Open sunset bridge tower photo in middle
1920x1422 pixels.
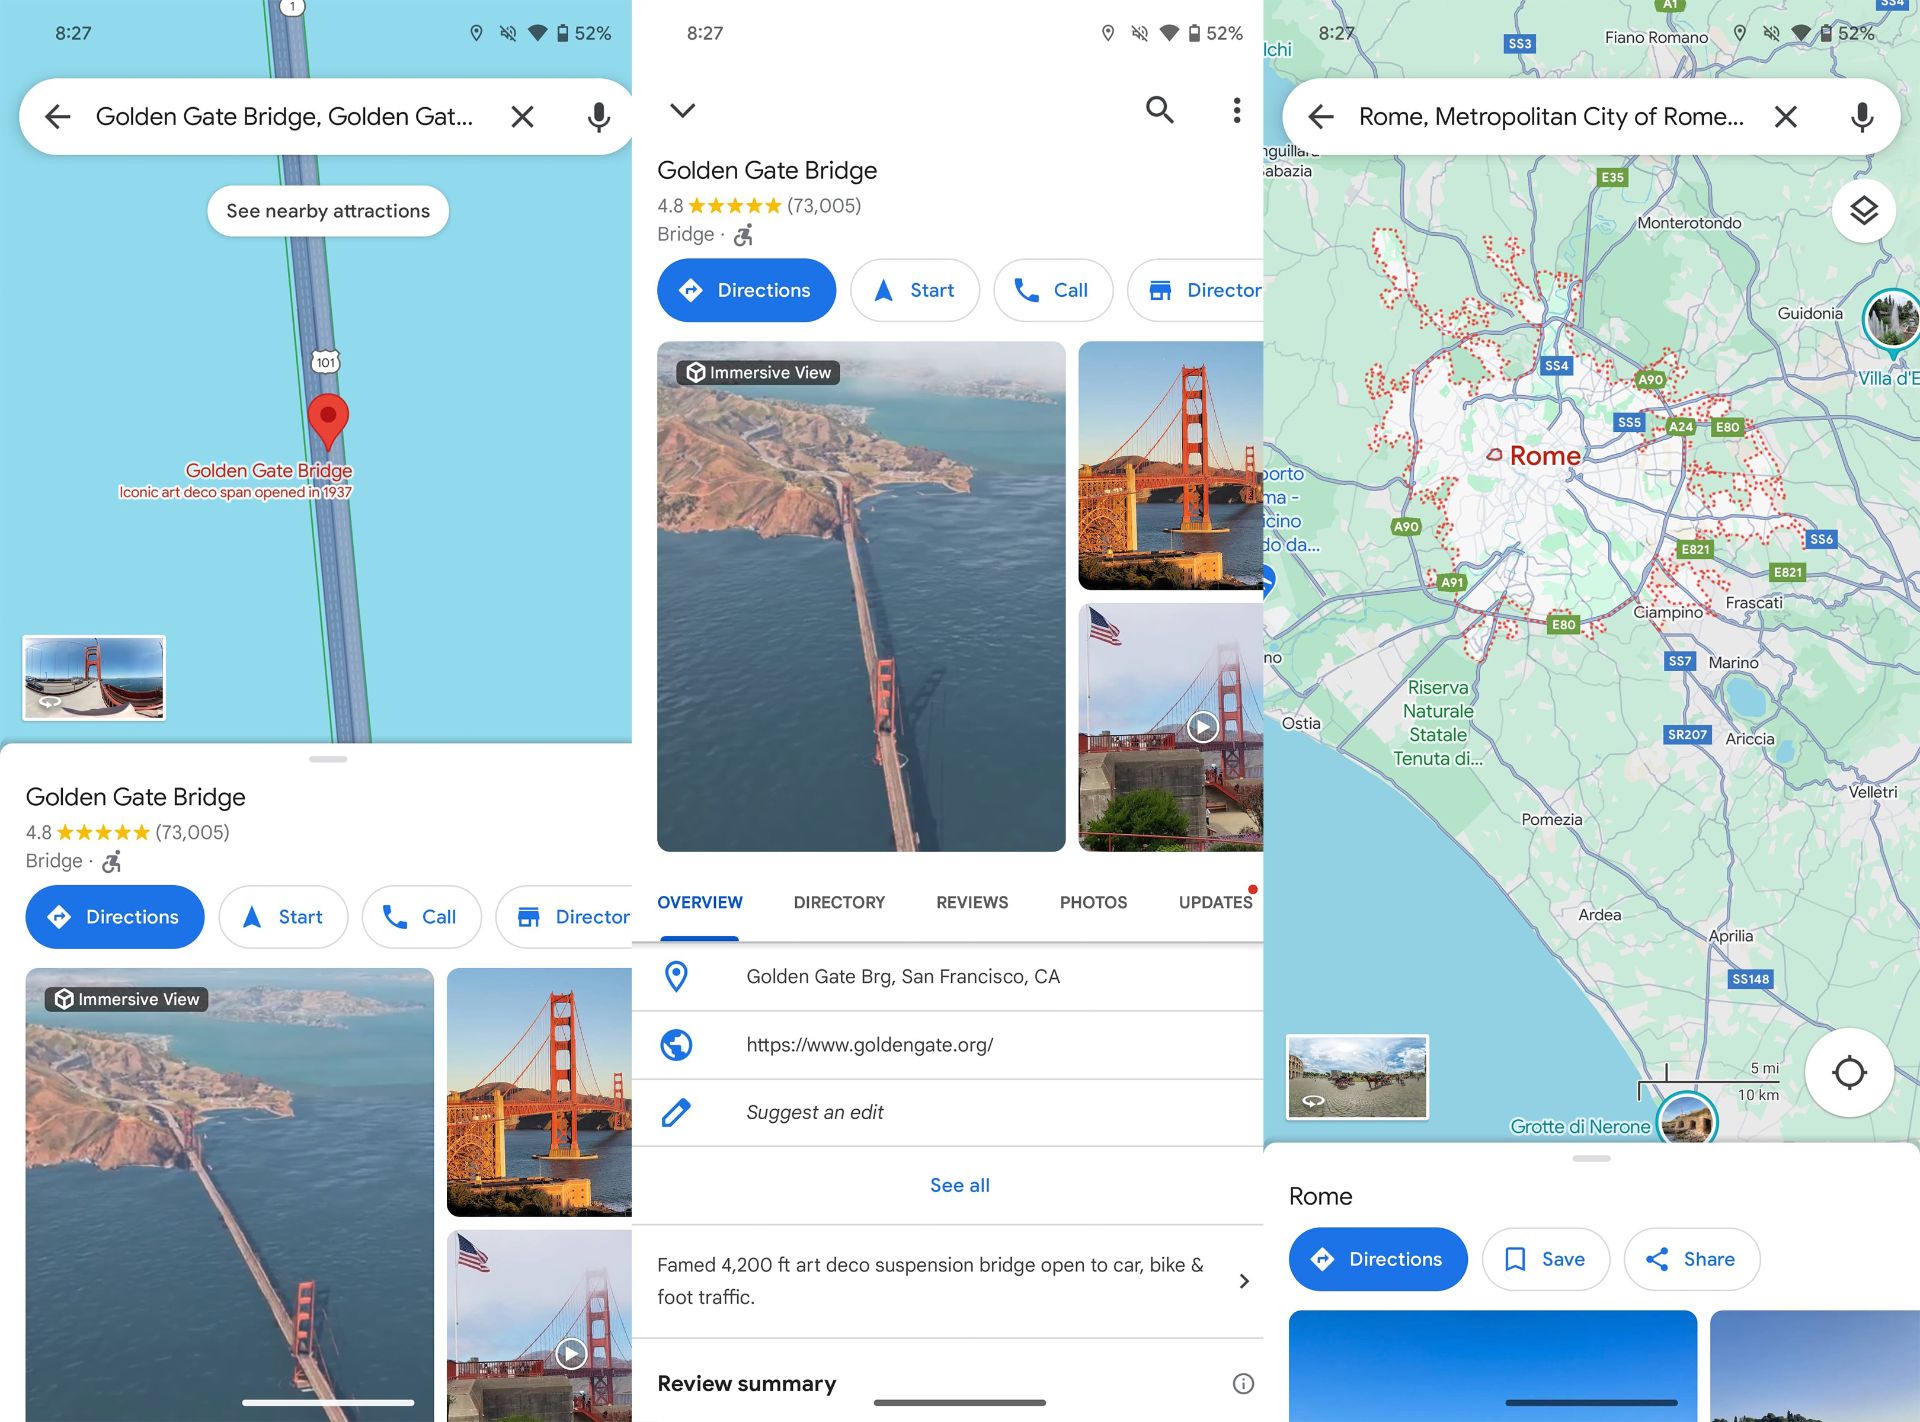pos(1171,466)
